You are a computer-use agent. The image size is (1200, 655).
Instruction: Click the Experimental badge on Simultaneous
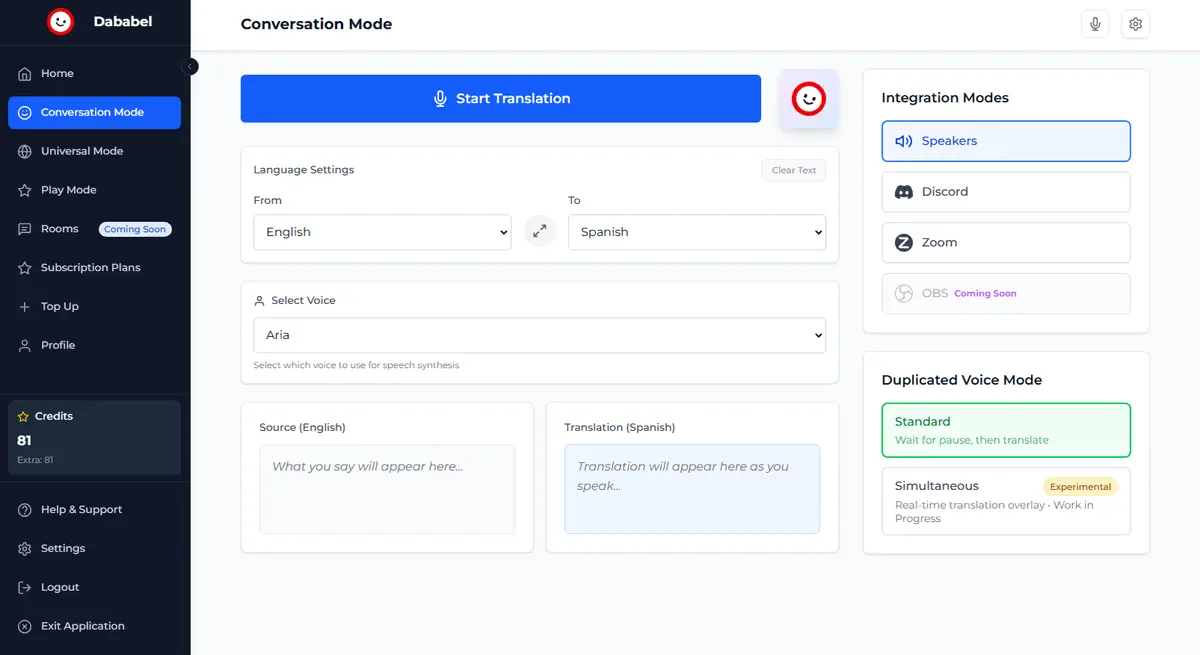click(x=1080, y=487)
